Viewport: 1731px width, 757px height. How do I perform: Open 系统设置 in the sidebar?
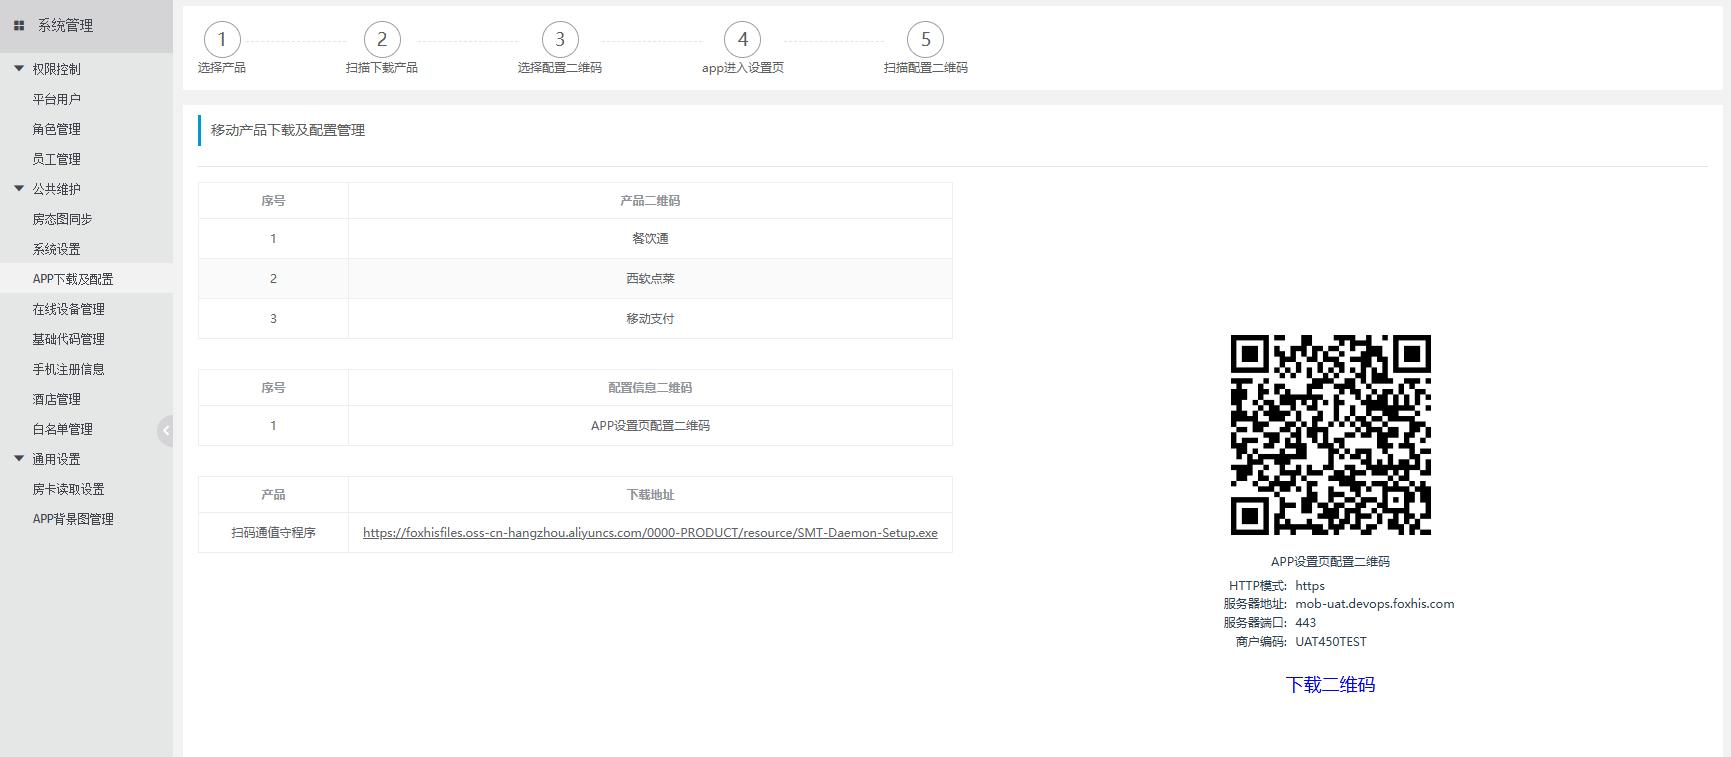click(56, 249)
